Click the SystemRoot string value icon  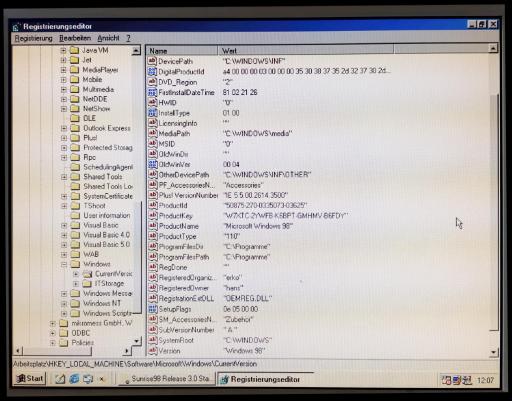(x=153, y=340)
